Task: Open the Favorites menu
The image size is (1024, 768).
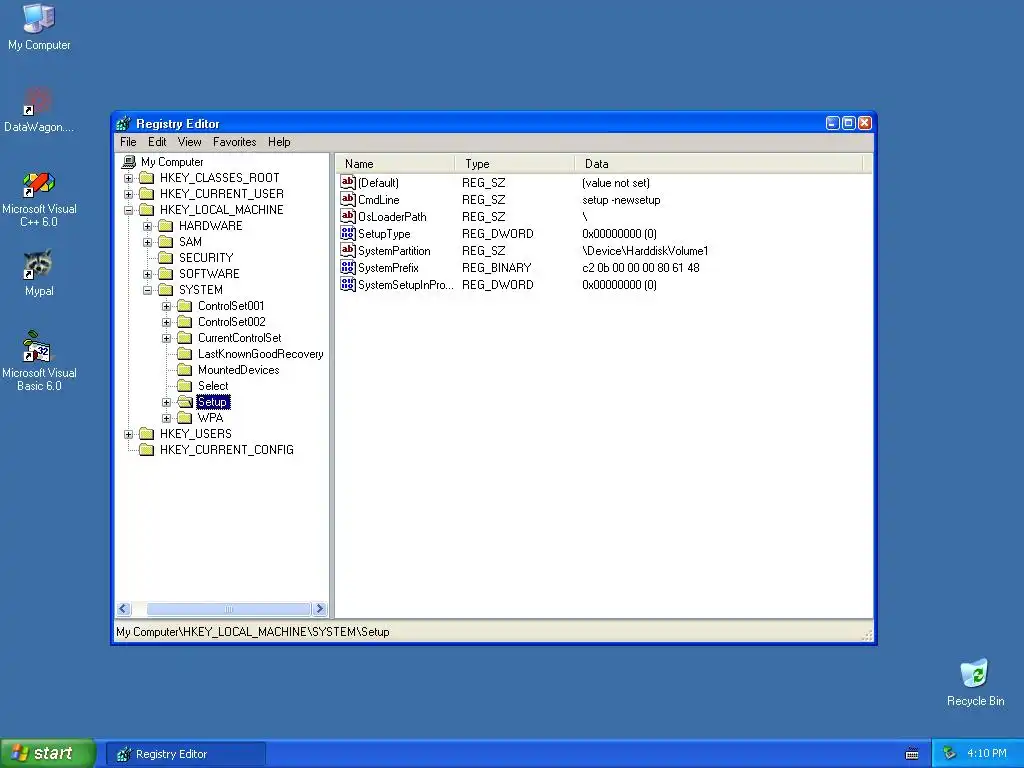Action: [234, 142]
